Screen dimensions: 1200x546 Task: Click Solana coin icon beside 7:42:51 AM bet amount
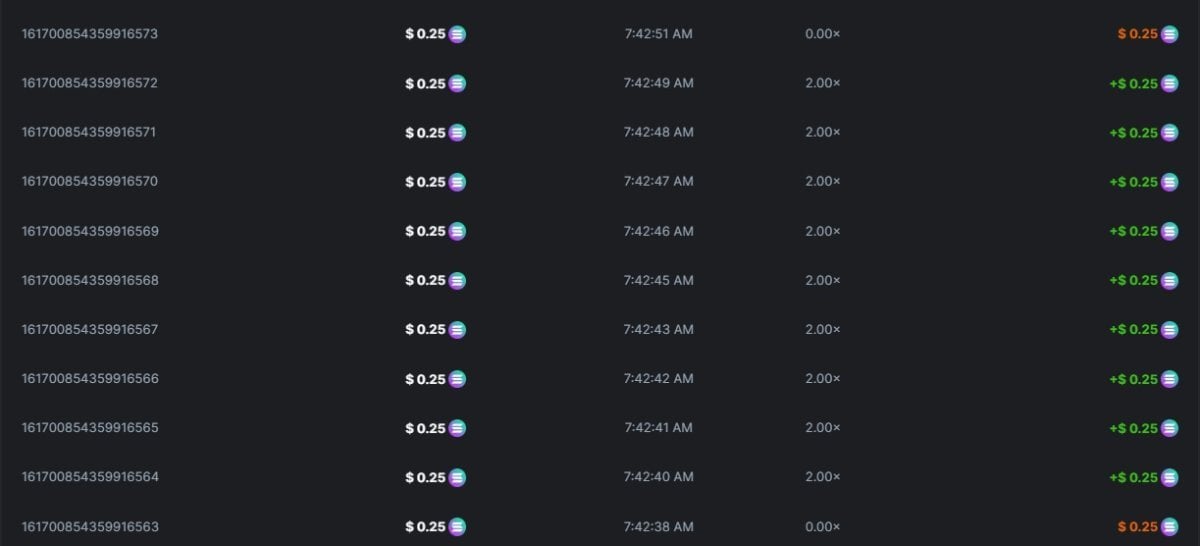click(x=457, y=34)
